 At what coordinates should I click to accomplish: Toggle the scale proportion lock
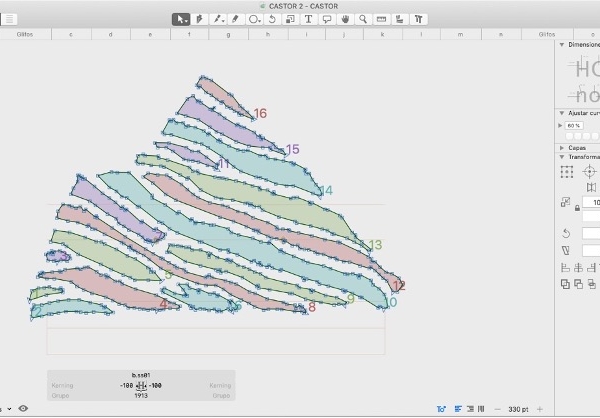tap(577, 207)
